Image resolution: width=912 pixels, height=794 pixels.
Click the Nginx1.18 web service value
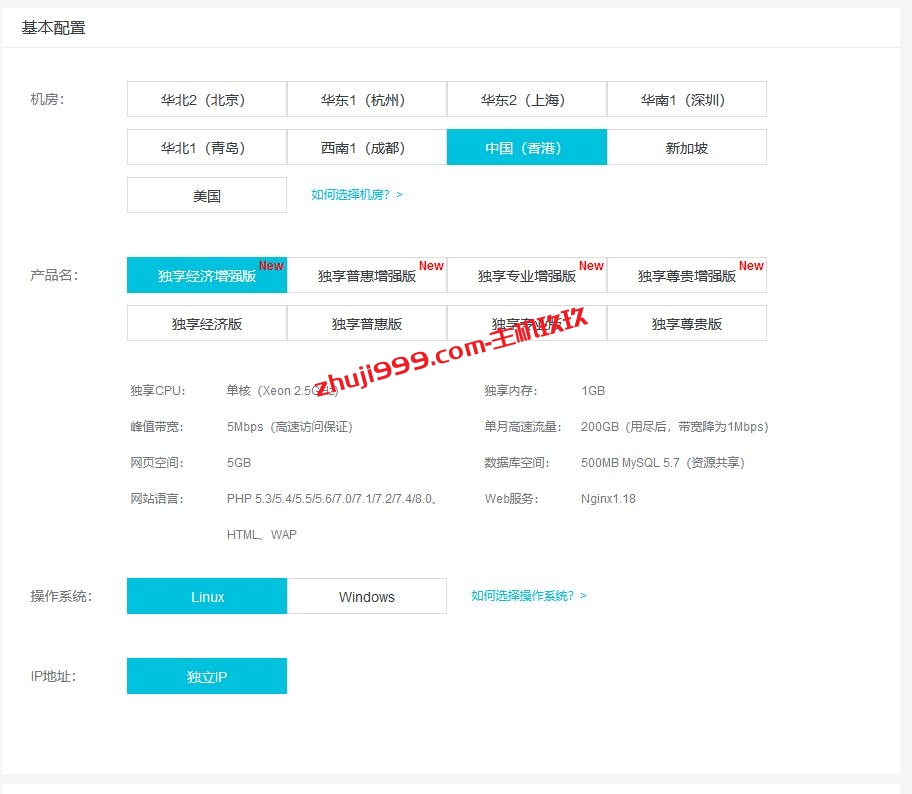(608, 499)
